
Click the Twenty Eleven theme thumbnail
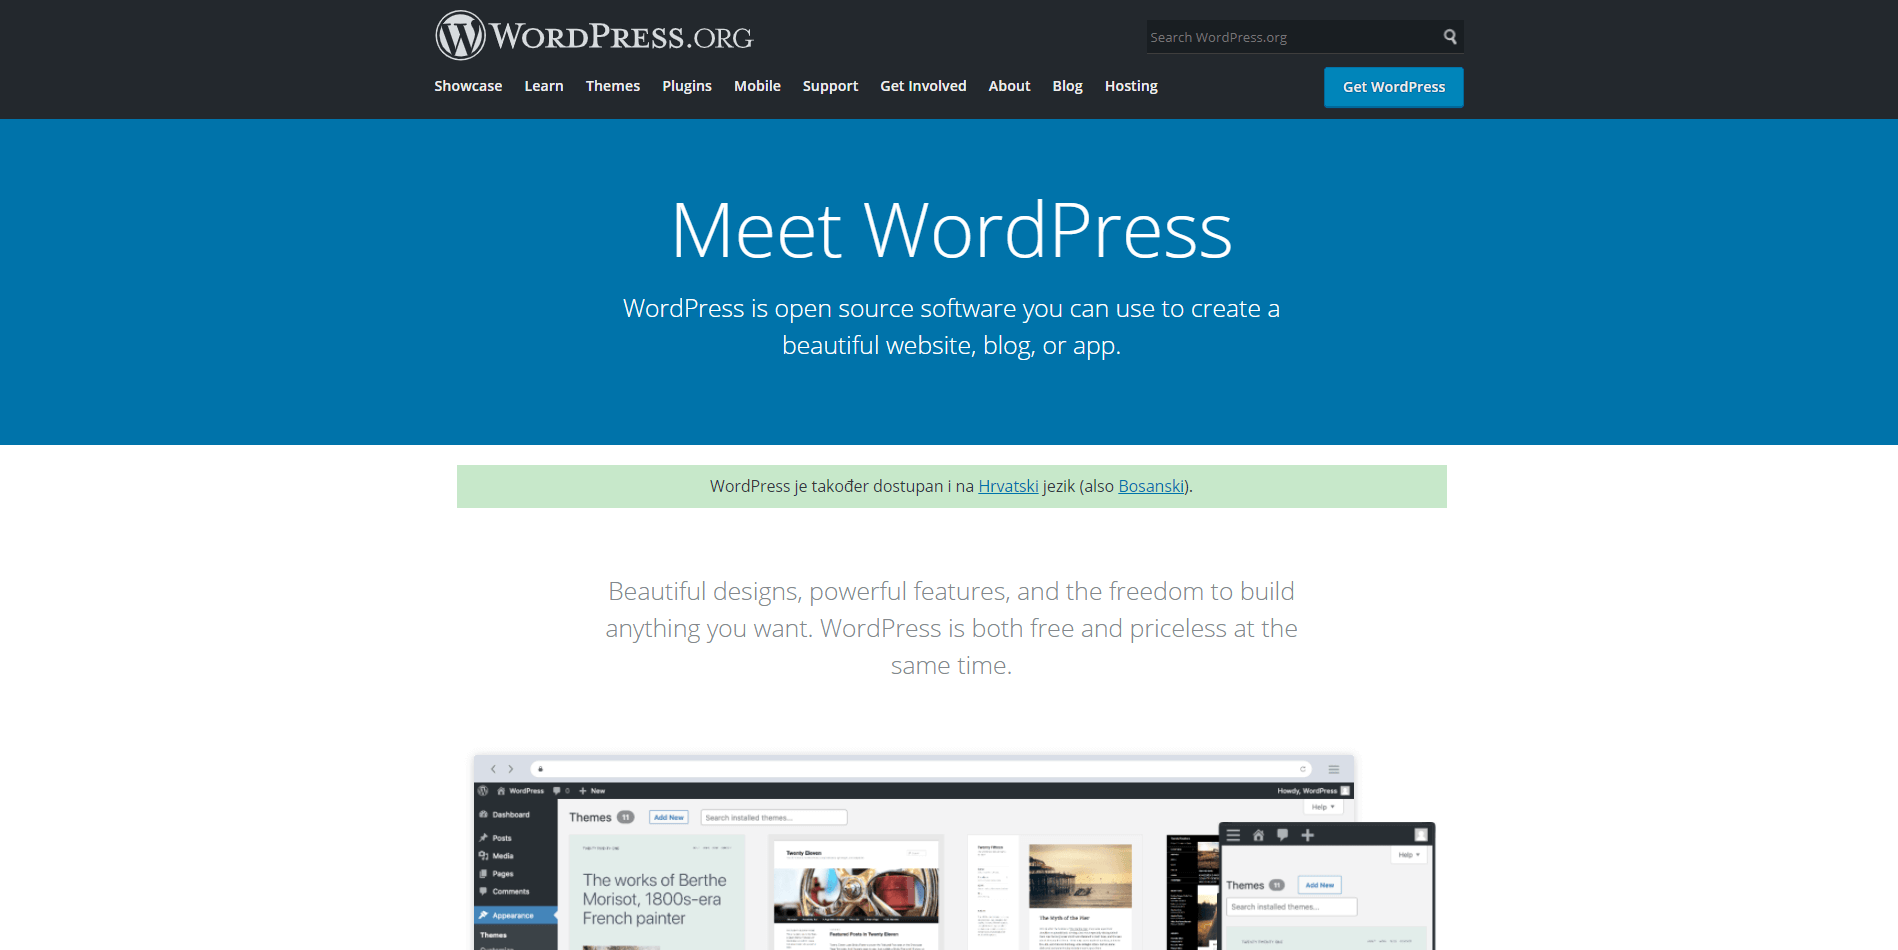coord(856,893)
